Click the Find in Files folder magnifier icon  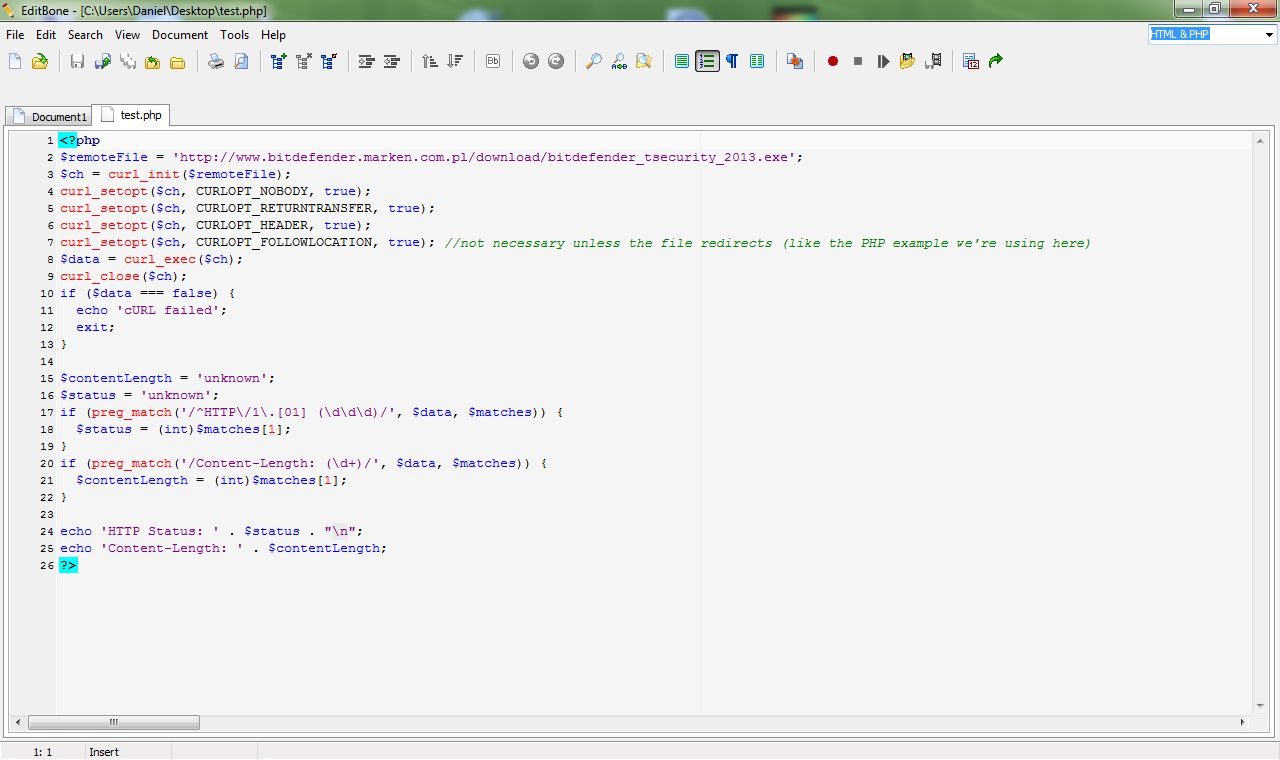(x=644, y=61)
